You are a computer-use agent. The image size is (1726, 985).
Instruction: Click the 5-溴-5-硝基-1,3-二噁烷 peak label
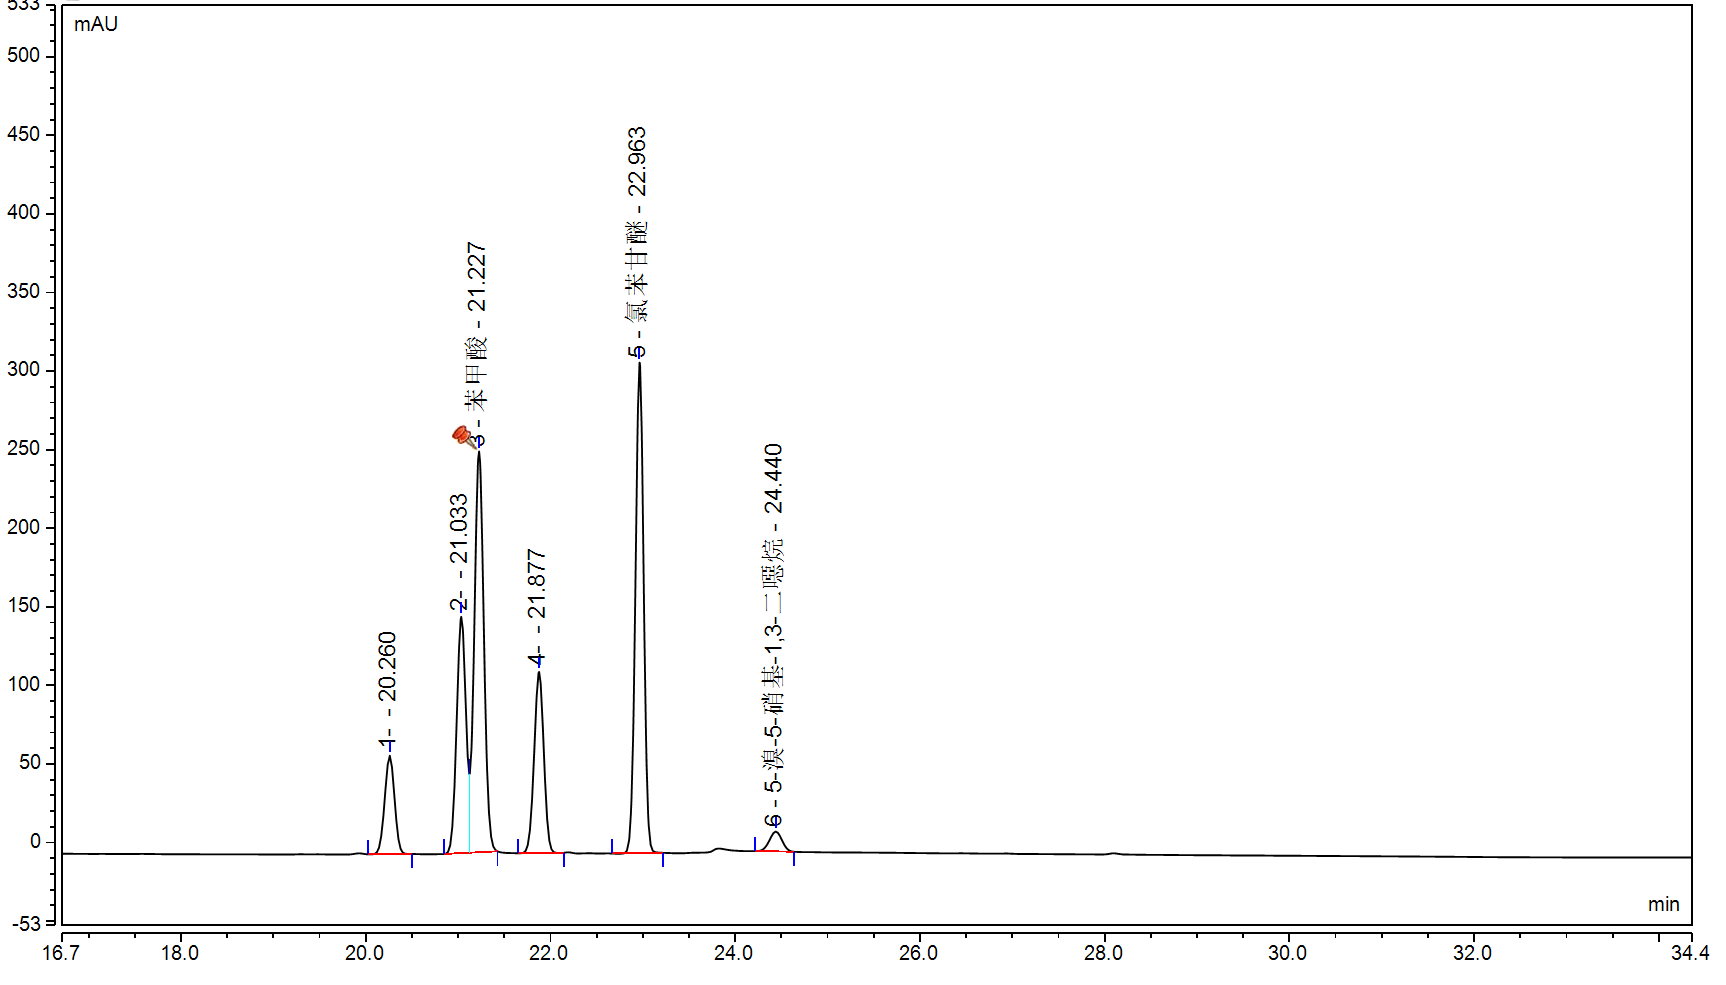[773, 630]
